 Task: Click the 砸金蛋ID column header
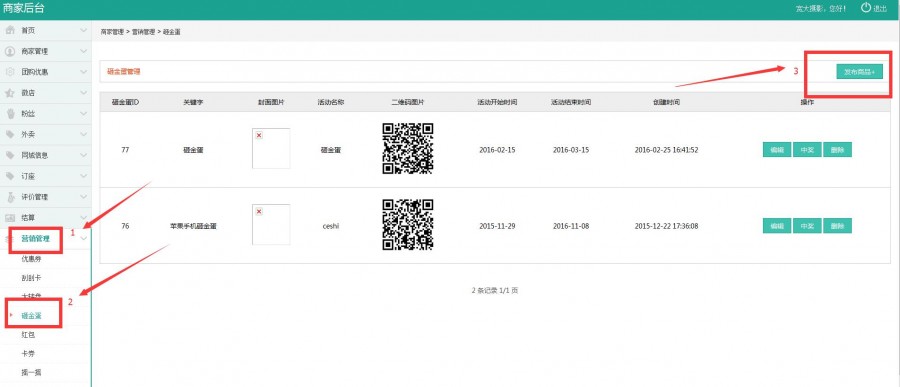125,102
